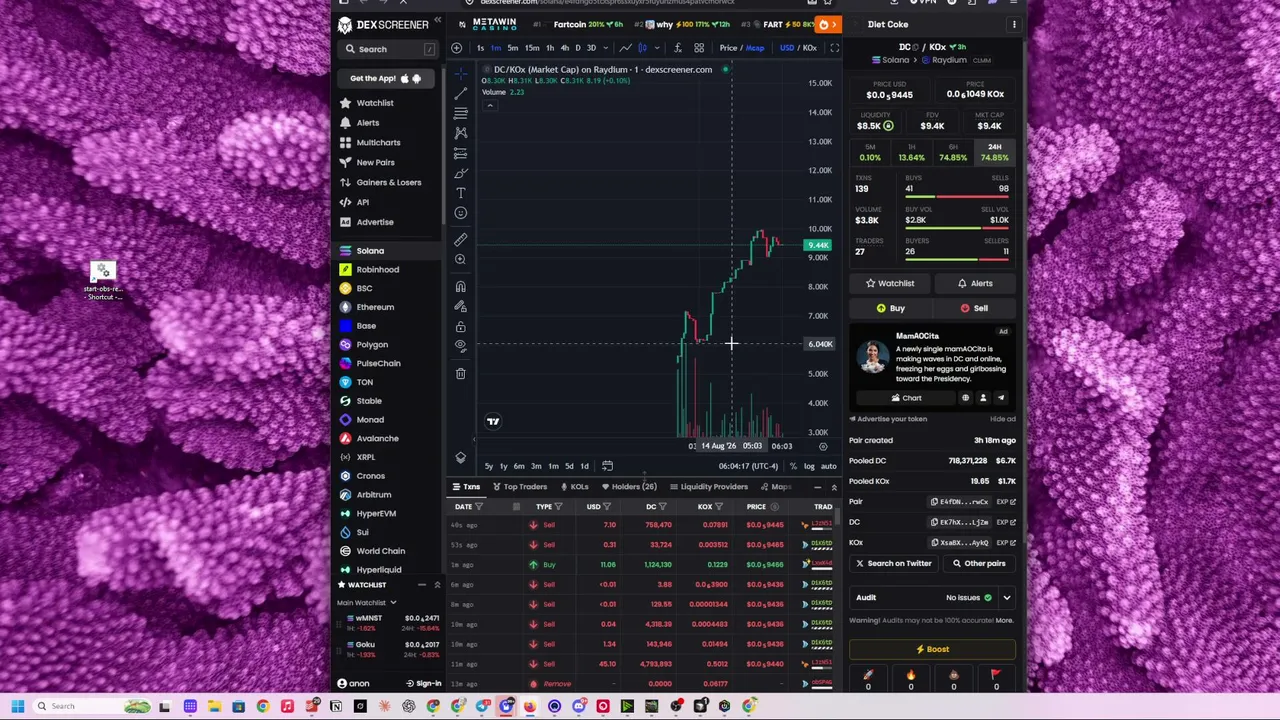Click the magnet mode icon
This screenshot has width=1280, height=720.
pos(460,287)
